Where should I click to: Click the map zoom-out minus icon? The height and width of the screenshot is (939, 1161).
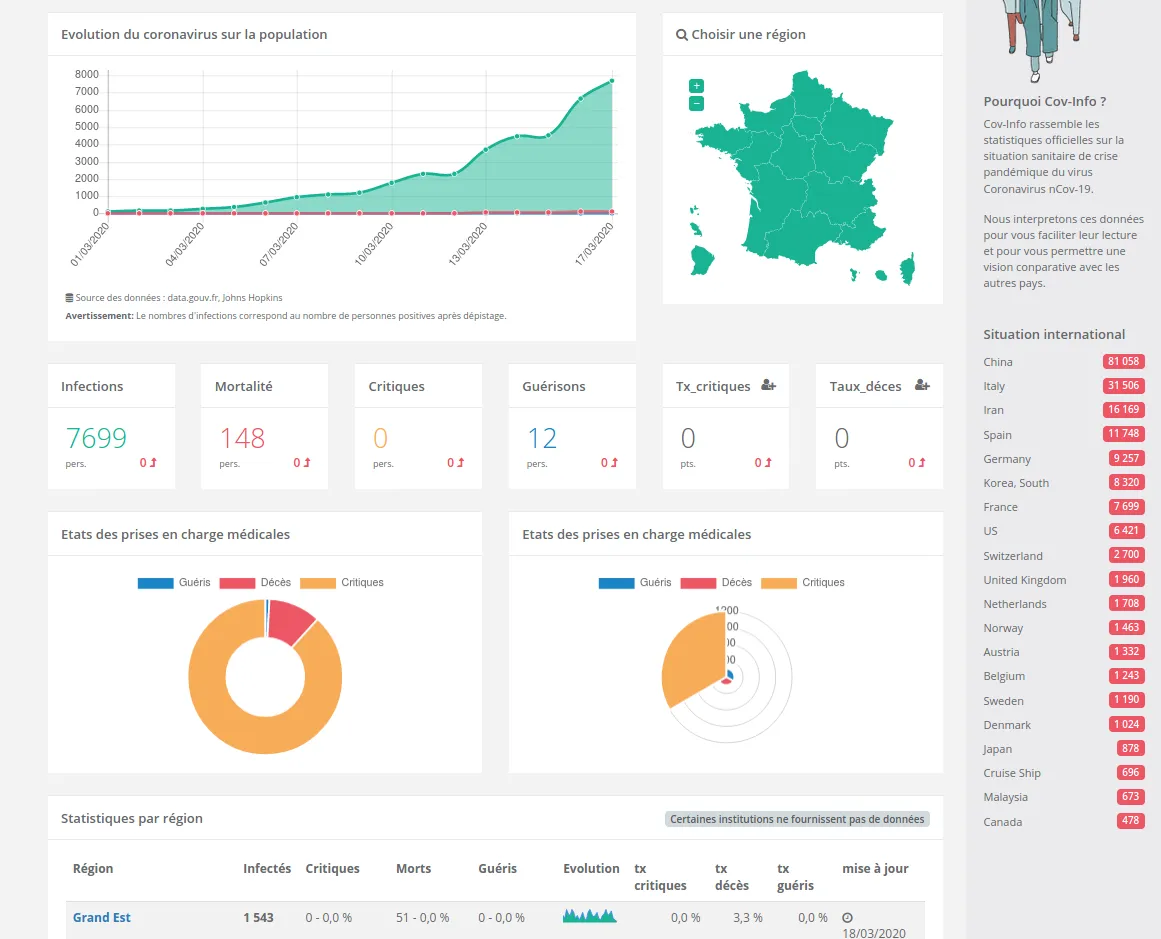point(695,102)
